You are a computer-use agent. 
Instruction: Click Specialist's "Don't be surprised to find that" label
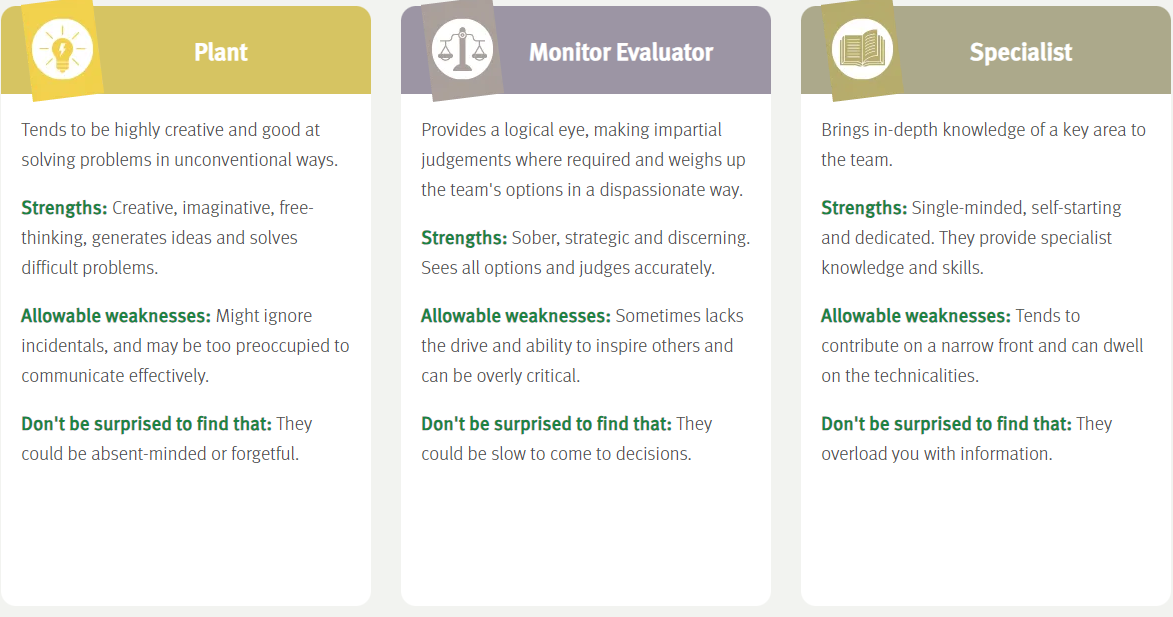(x=946, y=424)
